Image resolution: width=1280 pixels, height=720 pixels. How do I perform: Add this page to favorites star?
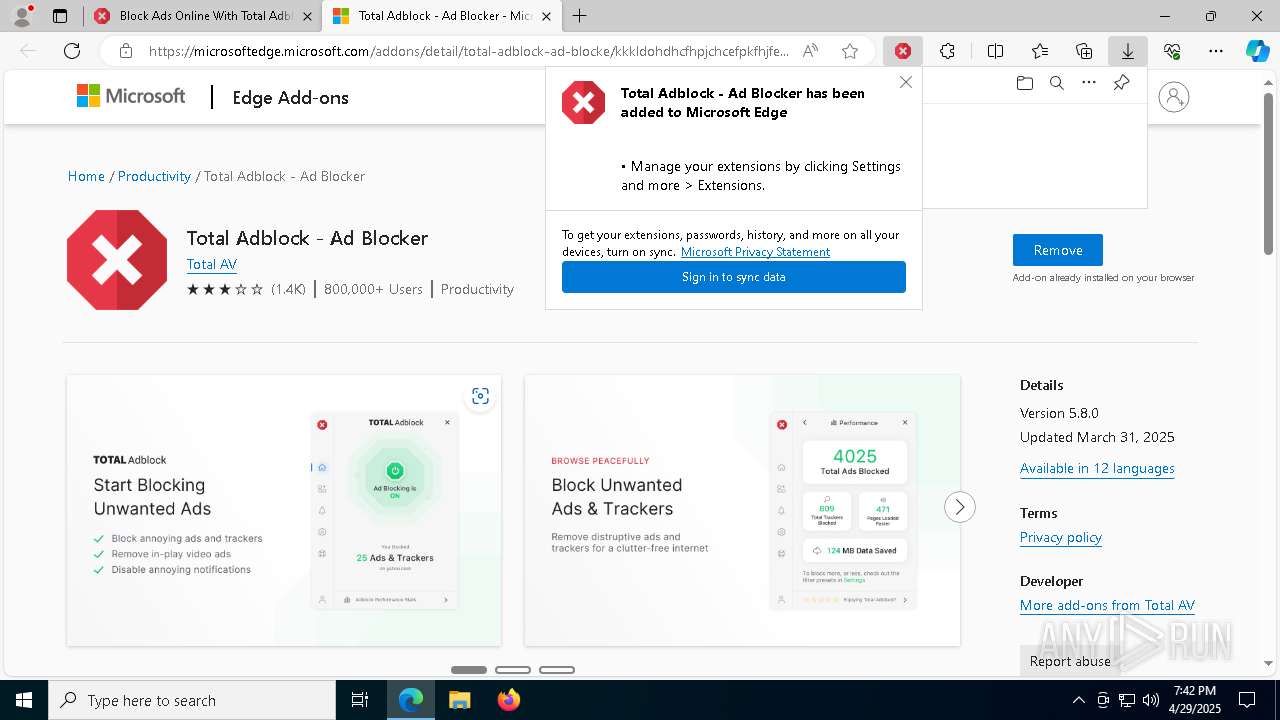coord(850,51)
